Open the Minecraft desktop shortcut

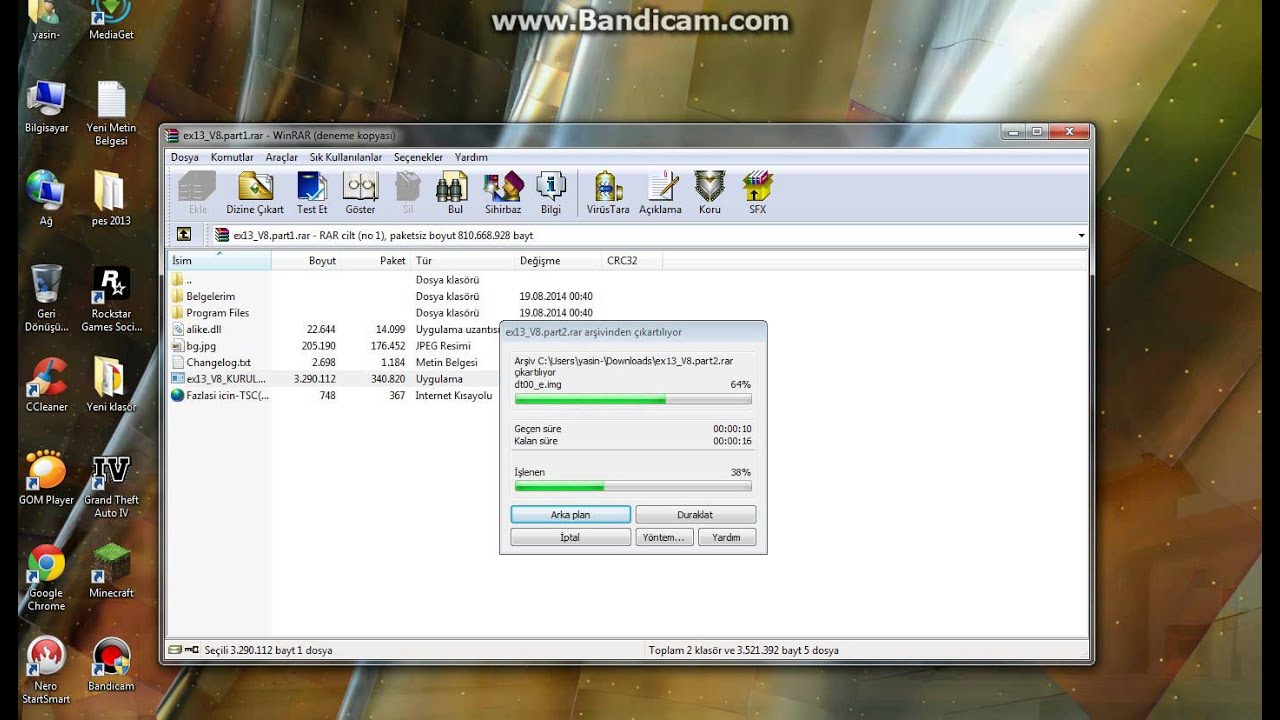pyautogui.click(x=111, y=571)
